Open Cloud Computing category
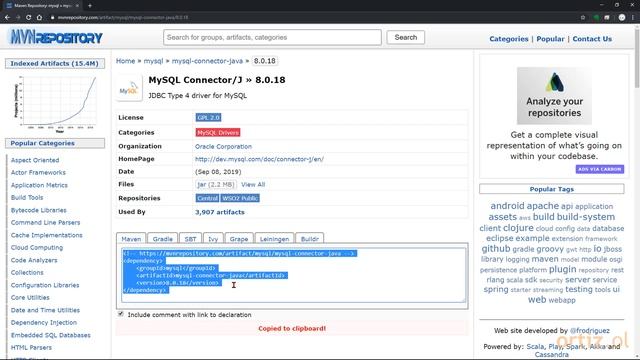Screen dimensions: 640x360 click(x=37, y=248)
